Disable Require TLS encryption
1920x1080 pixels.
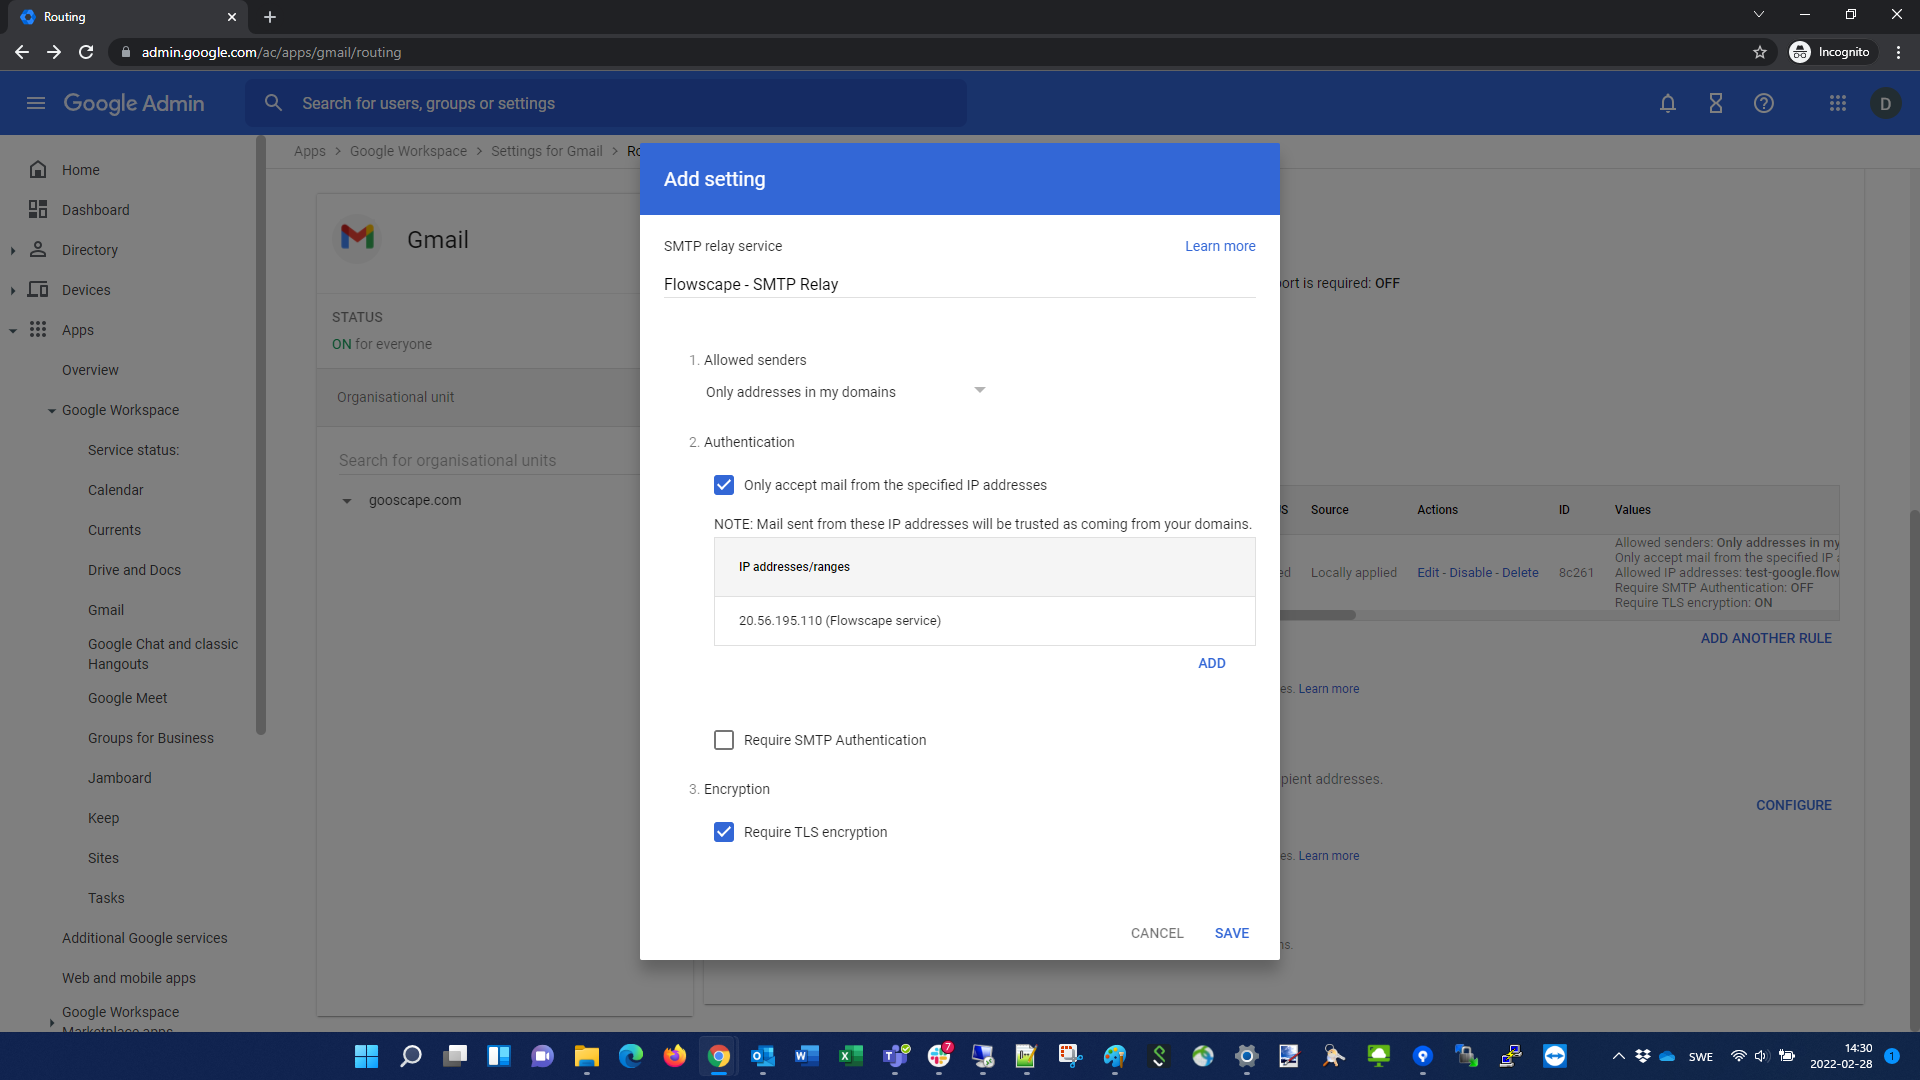[x=724, y=831]
